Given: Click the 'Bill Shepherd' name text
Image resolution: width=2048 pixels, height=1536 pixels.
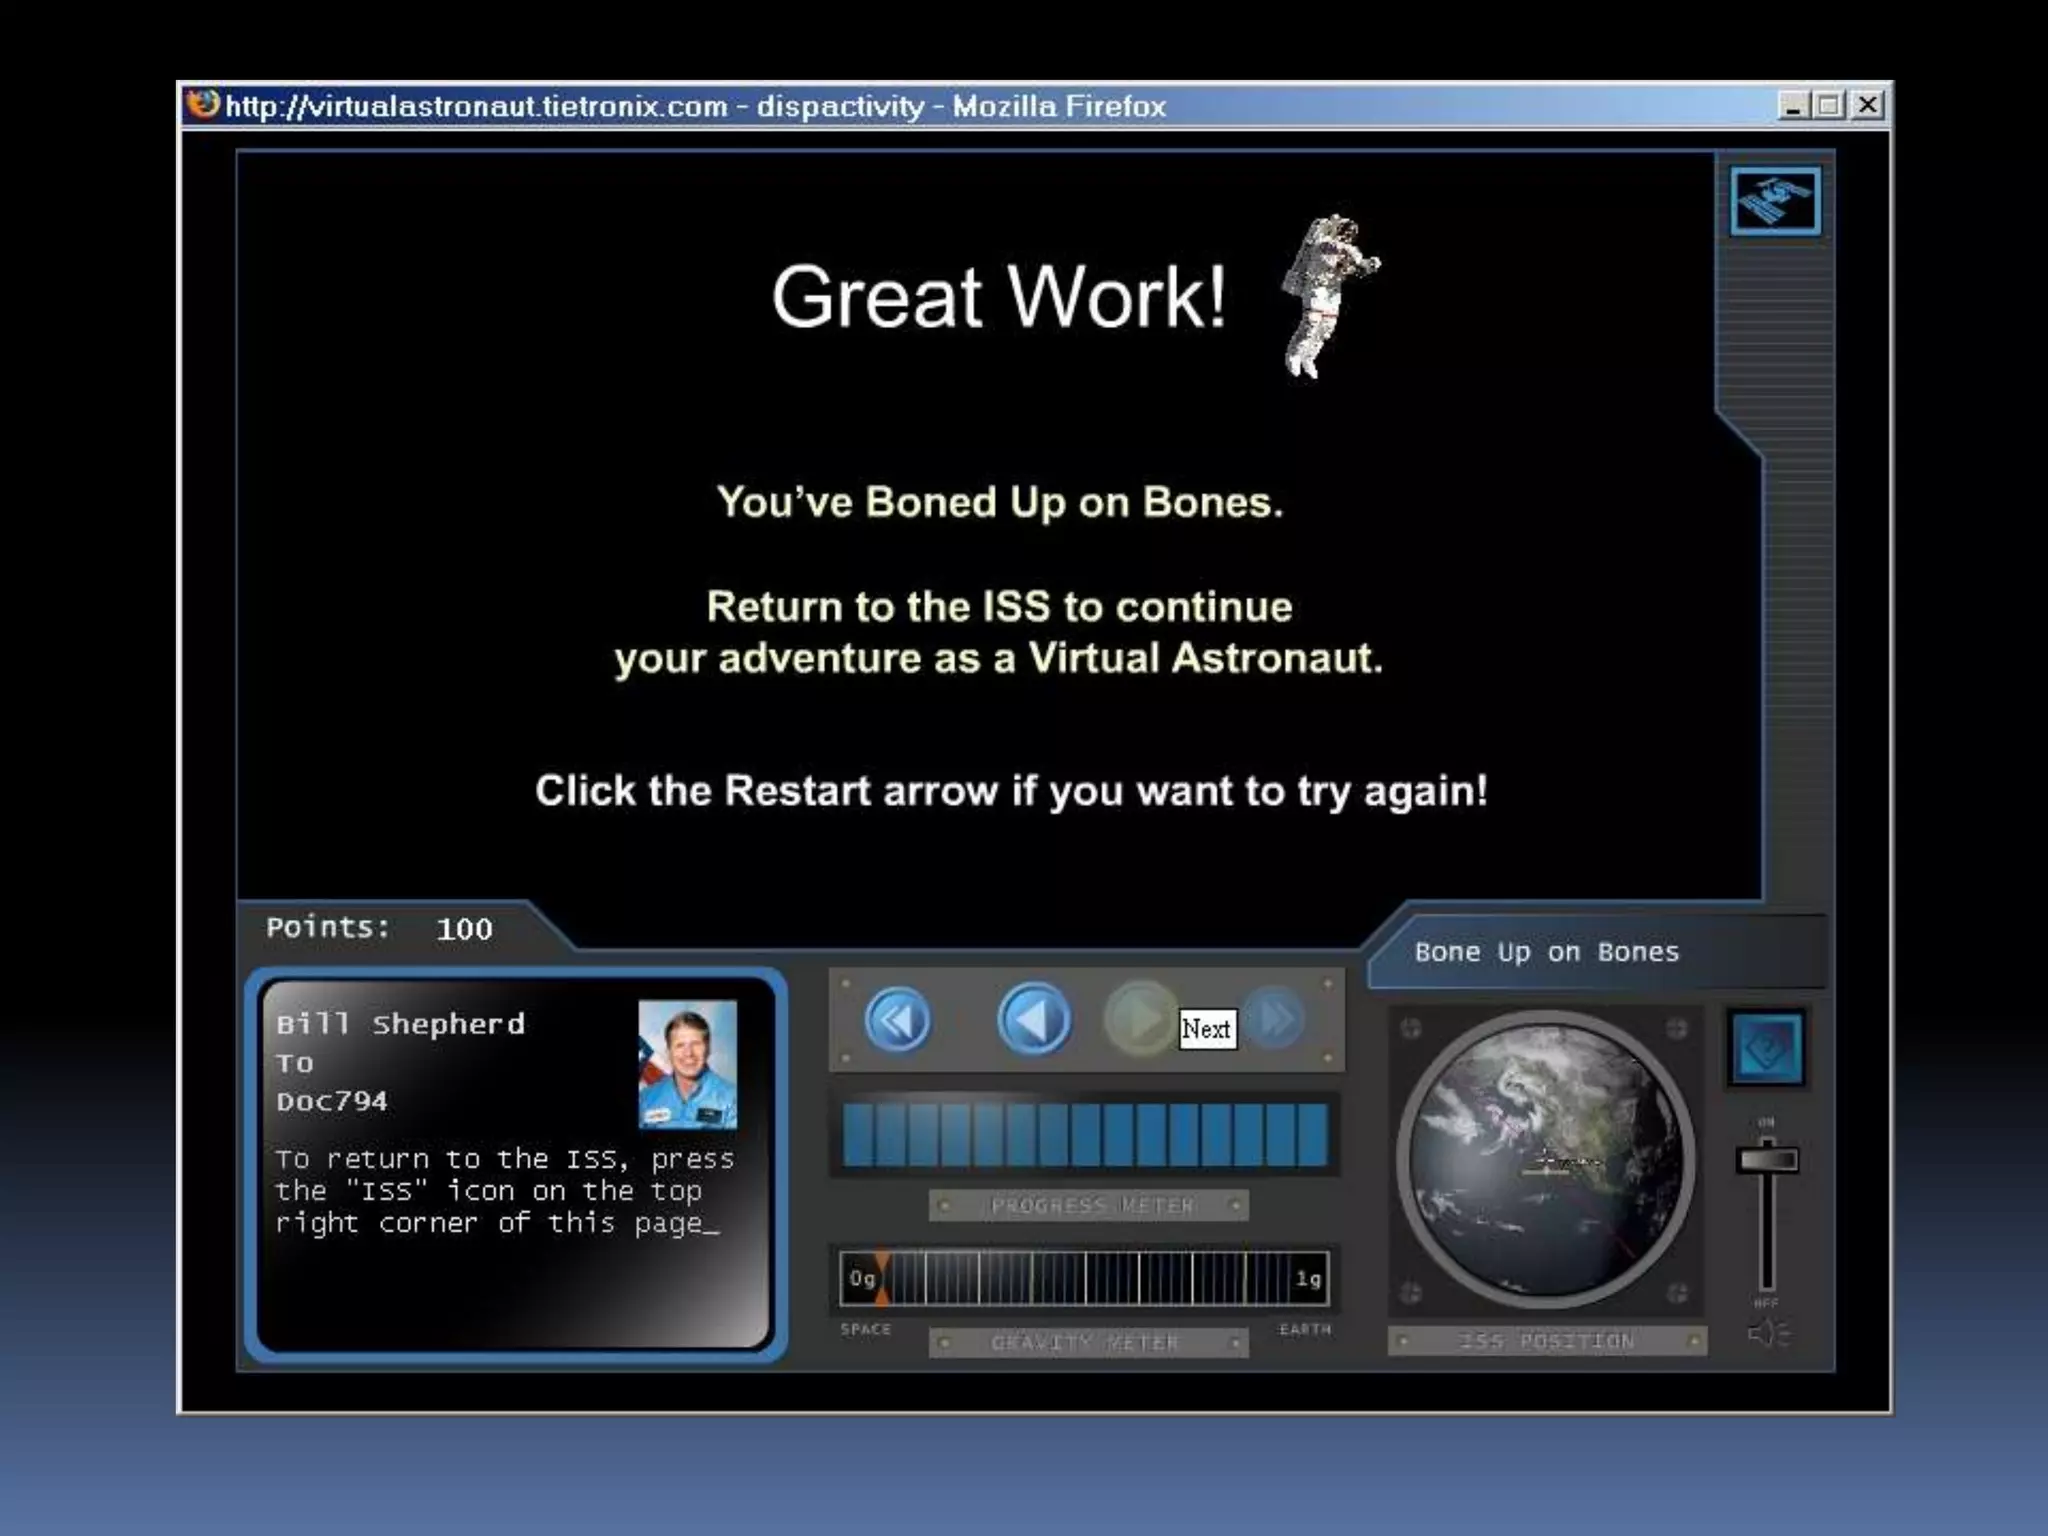Looking at the screenshot, I should coord(400,1024).
